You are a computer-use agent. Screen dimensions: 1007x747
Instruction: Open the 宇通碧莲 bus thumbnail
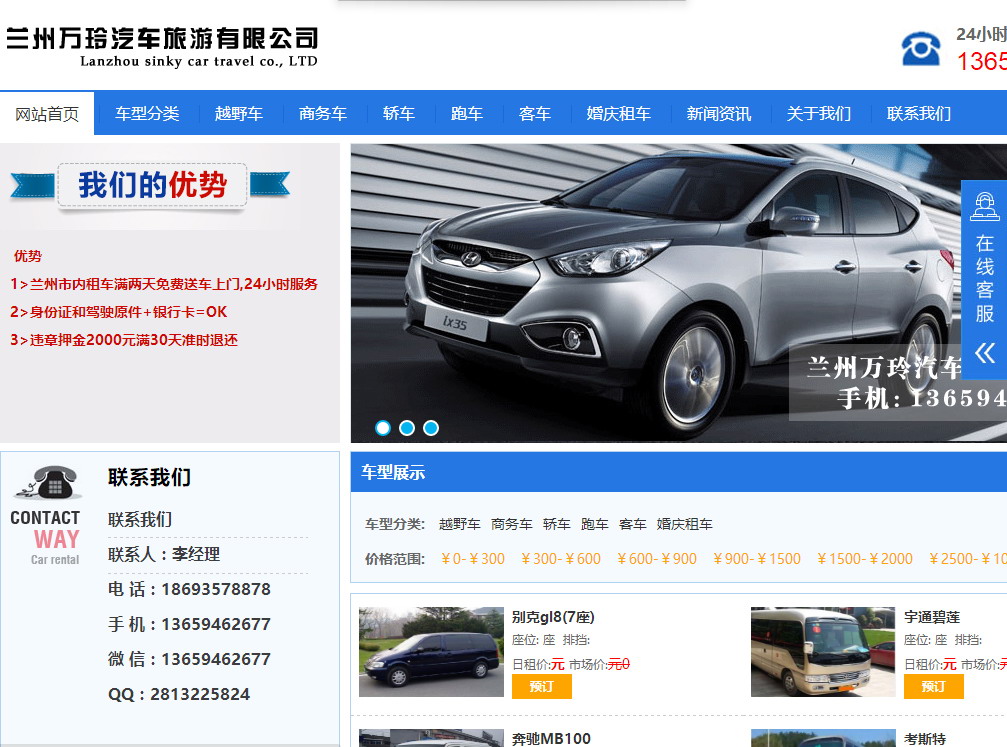click(823, 652)
